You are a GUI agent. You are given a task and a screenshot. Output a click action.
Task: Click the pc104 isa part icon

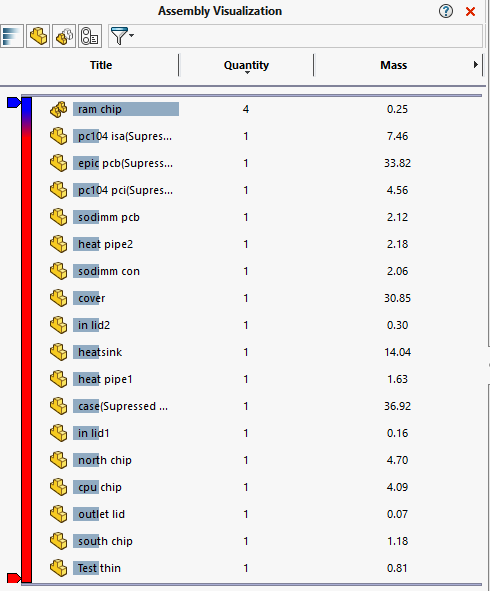click(x=58, y=136)
